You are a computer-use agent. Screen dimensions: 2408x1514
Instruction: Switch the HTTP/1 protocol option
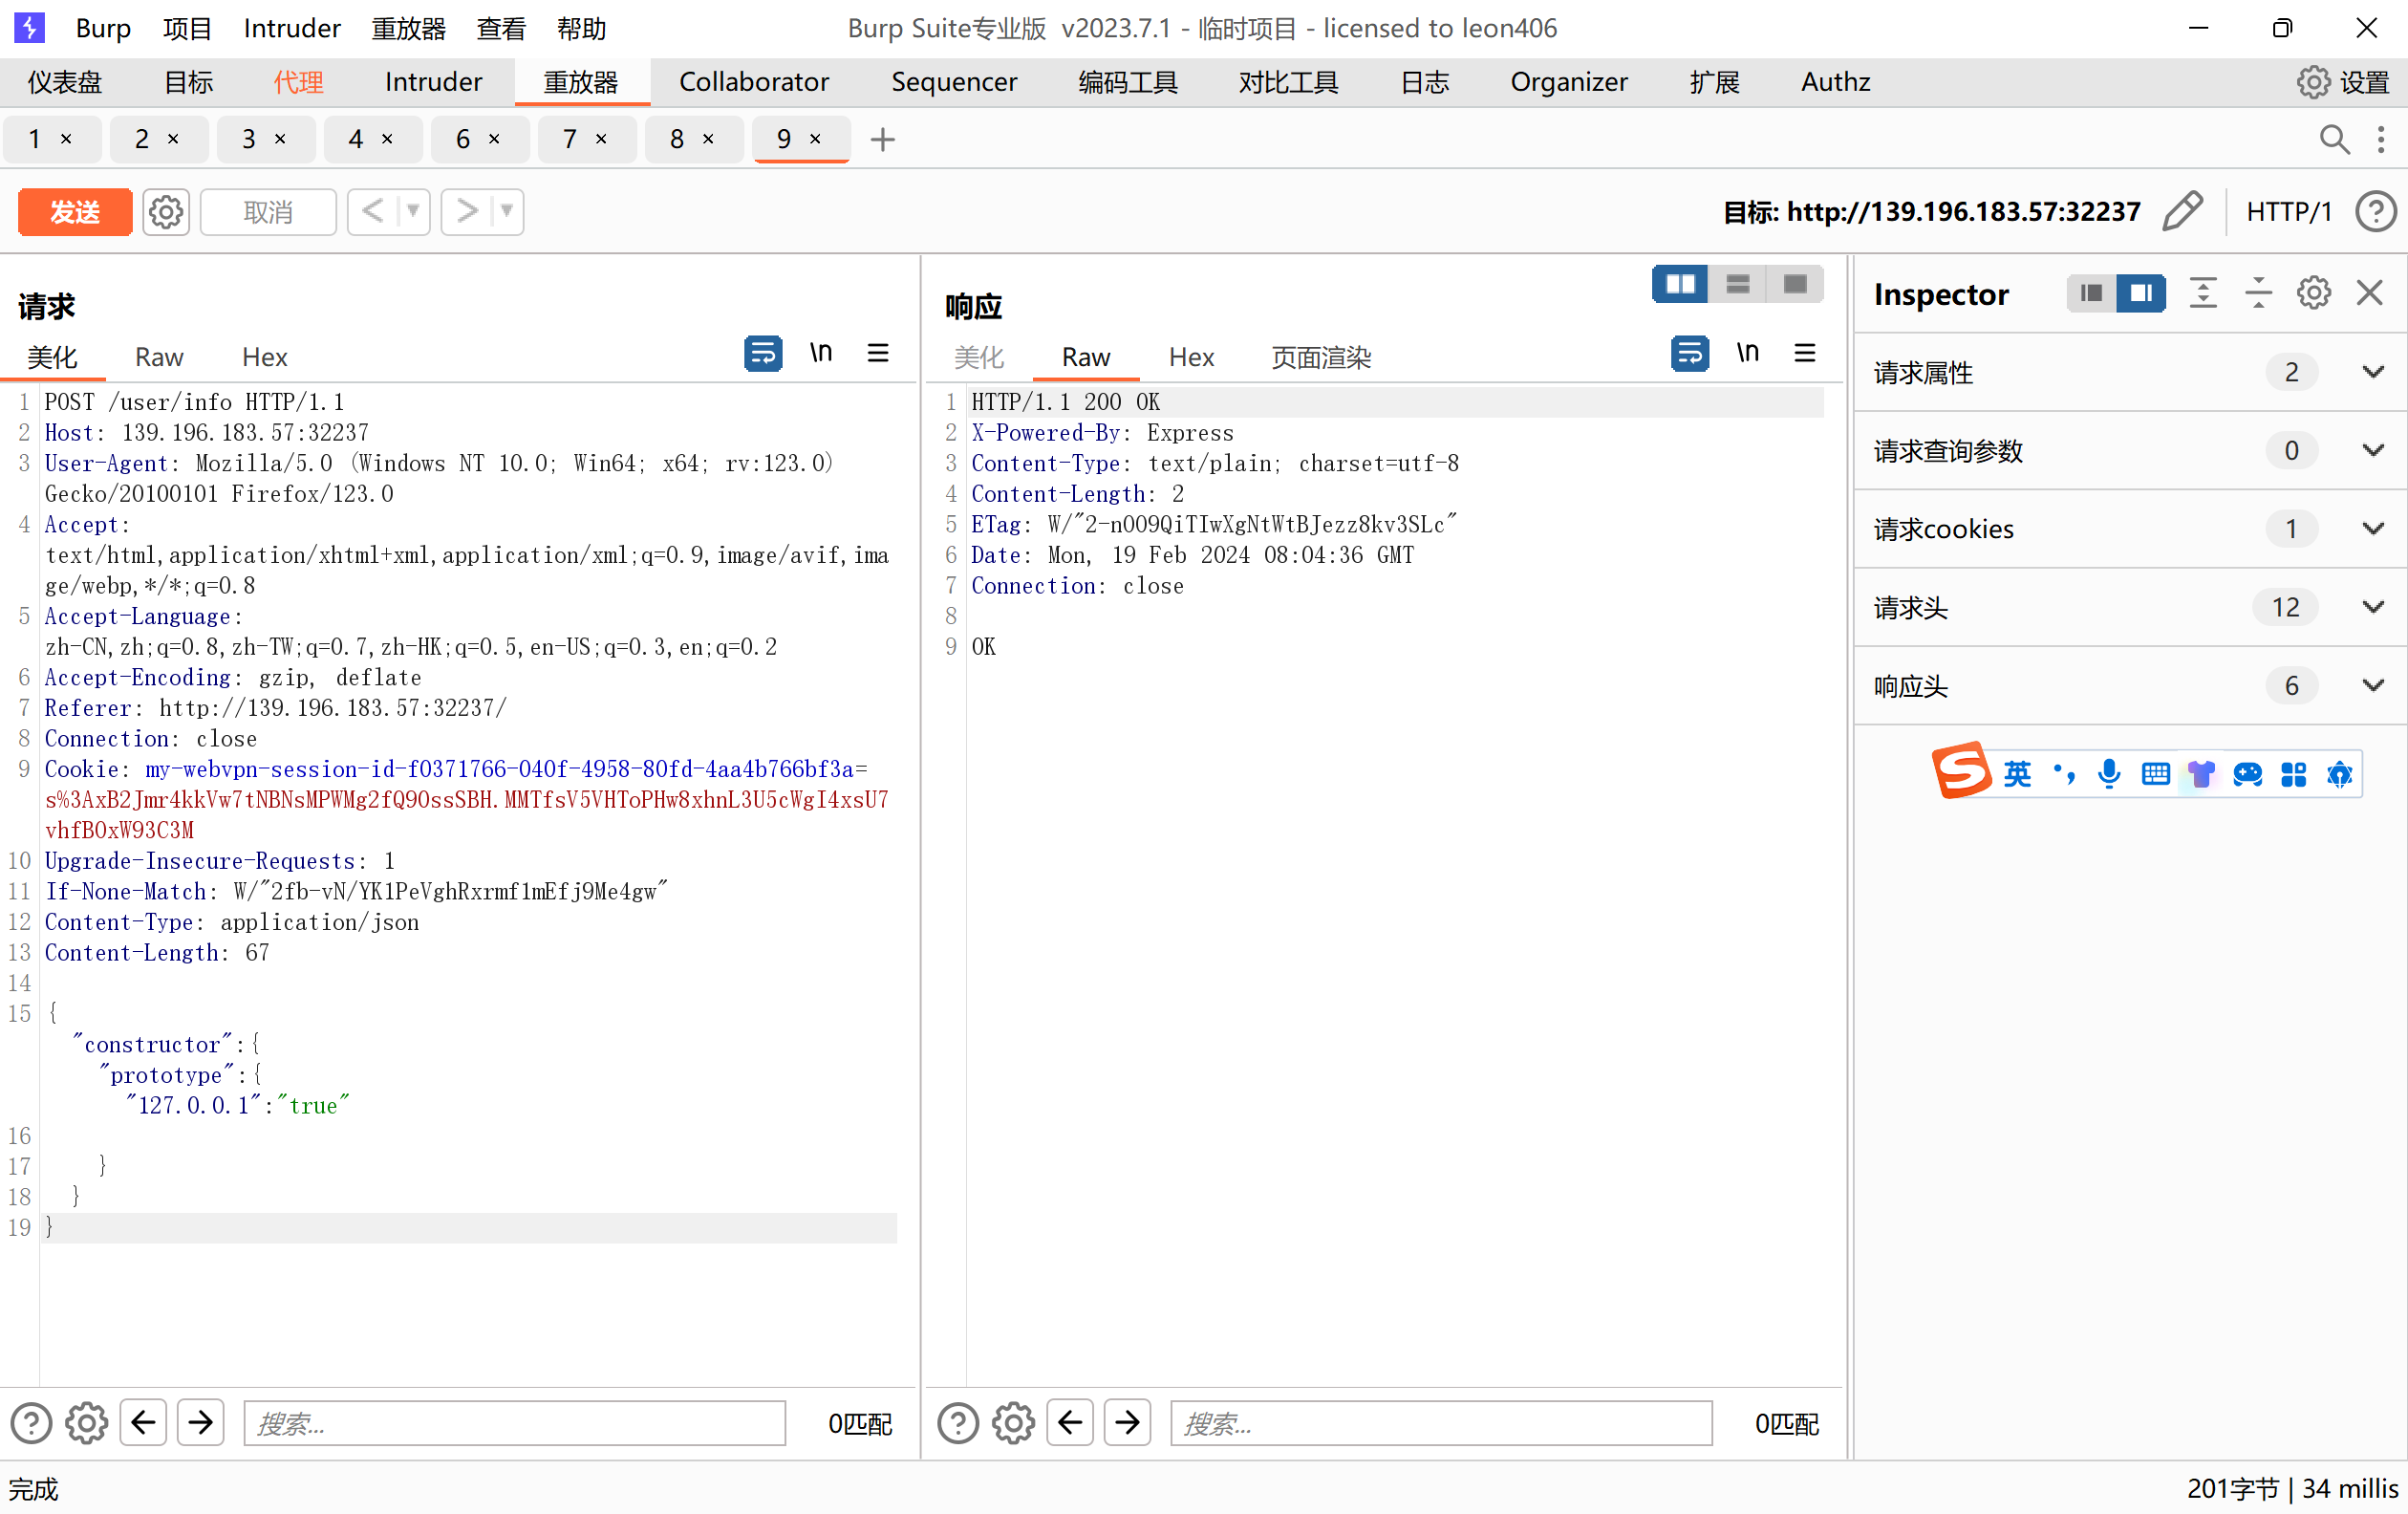(x=2289, y=212)
